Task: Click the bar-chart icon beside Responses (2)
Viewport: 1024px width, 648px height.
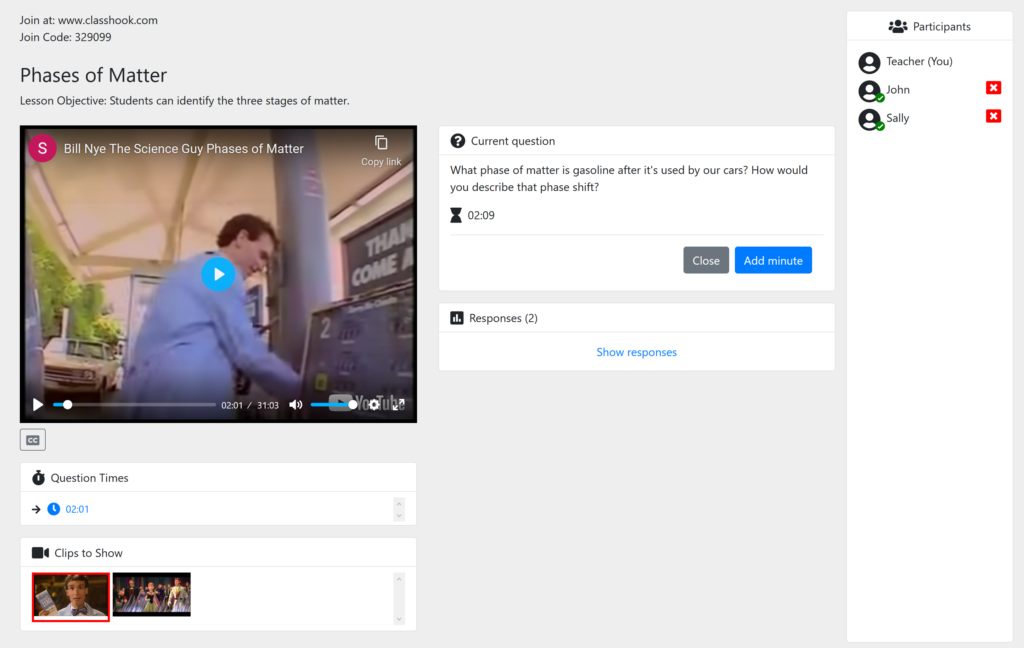Action: (x=459, y=317)
